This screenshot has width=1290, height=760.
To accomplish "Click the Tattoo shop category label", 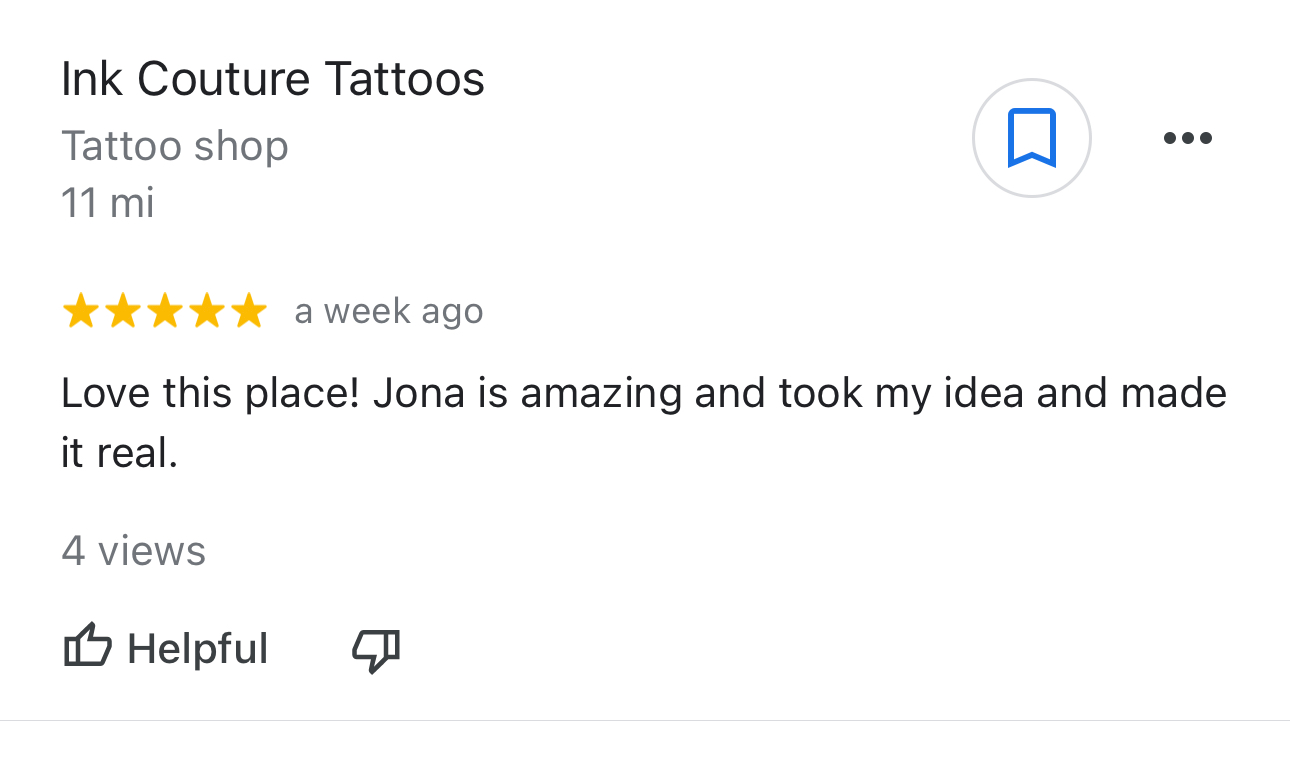I will pos(174,146).
